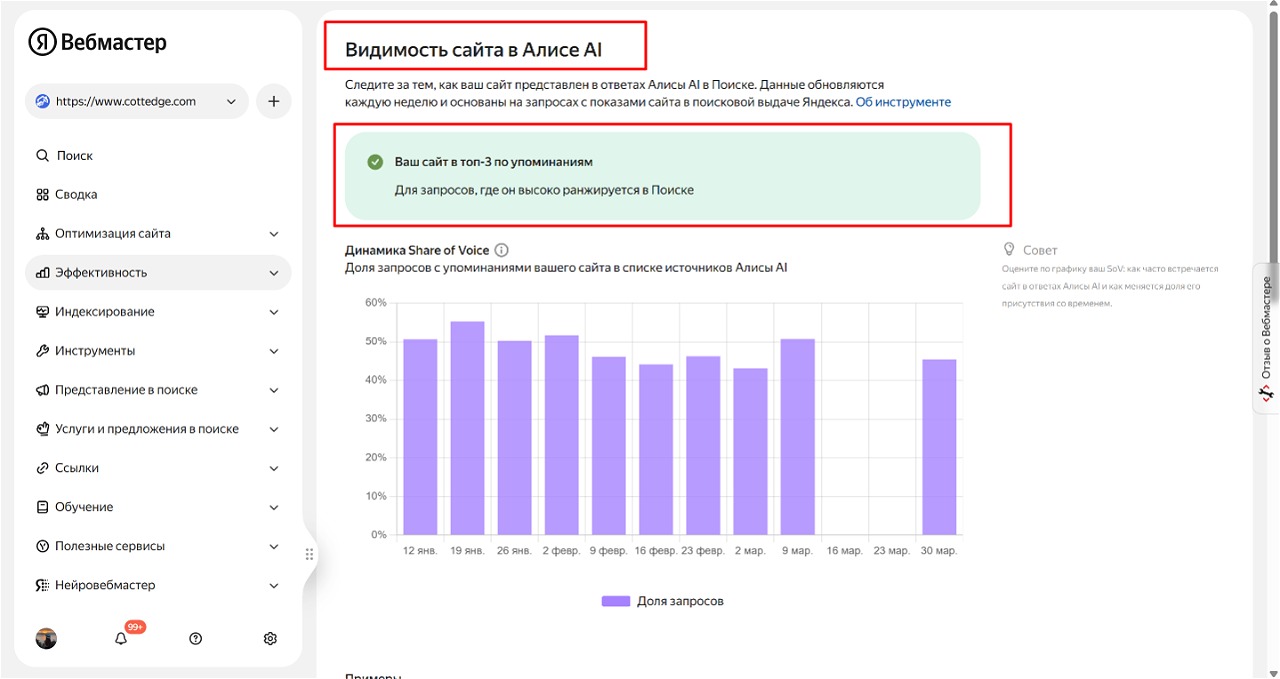Expand the Оптимизация сайта section
This screenshot has width=1280, height=679.
point(157,234)
